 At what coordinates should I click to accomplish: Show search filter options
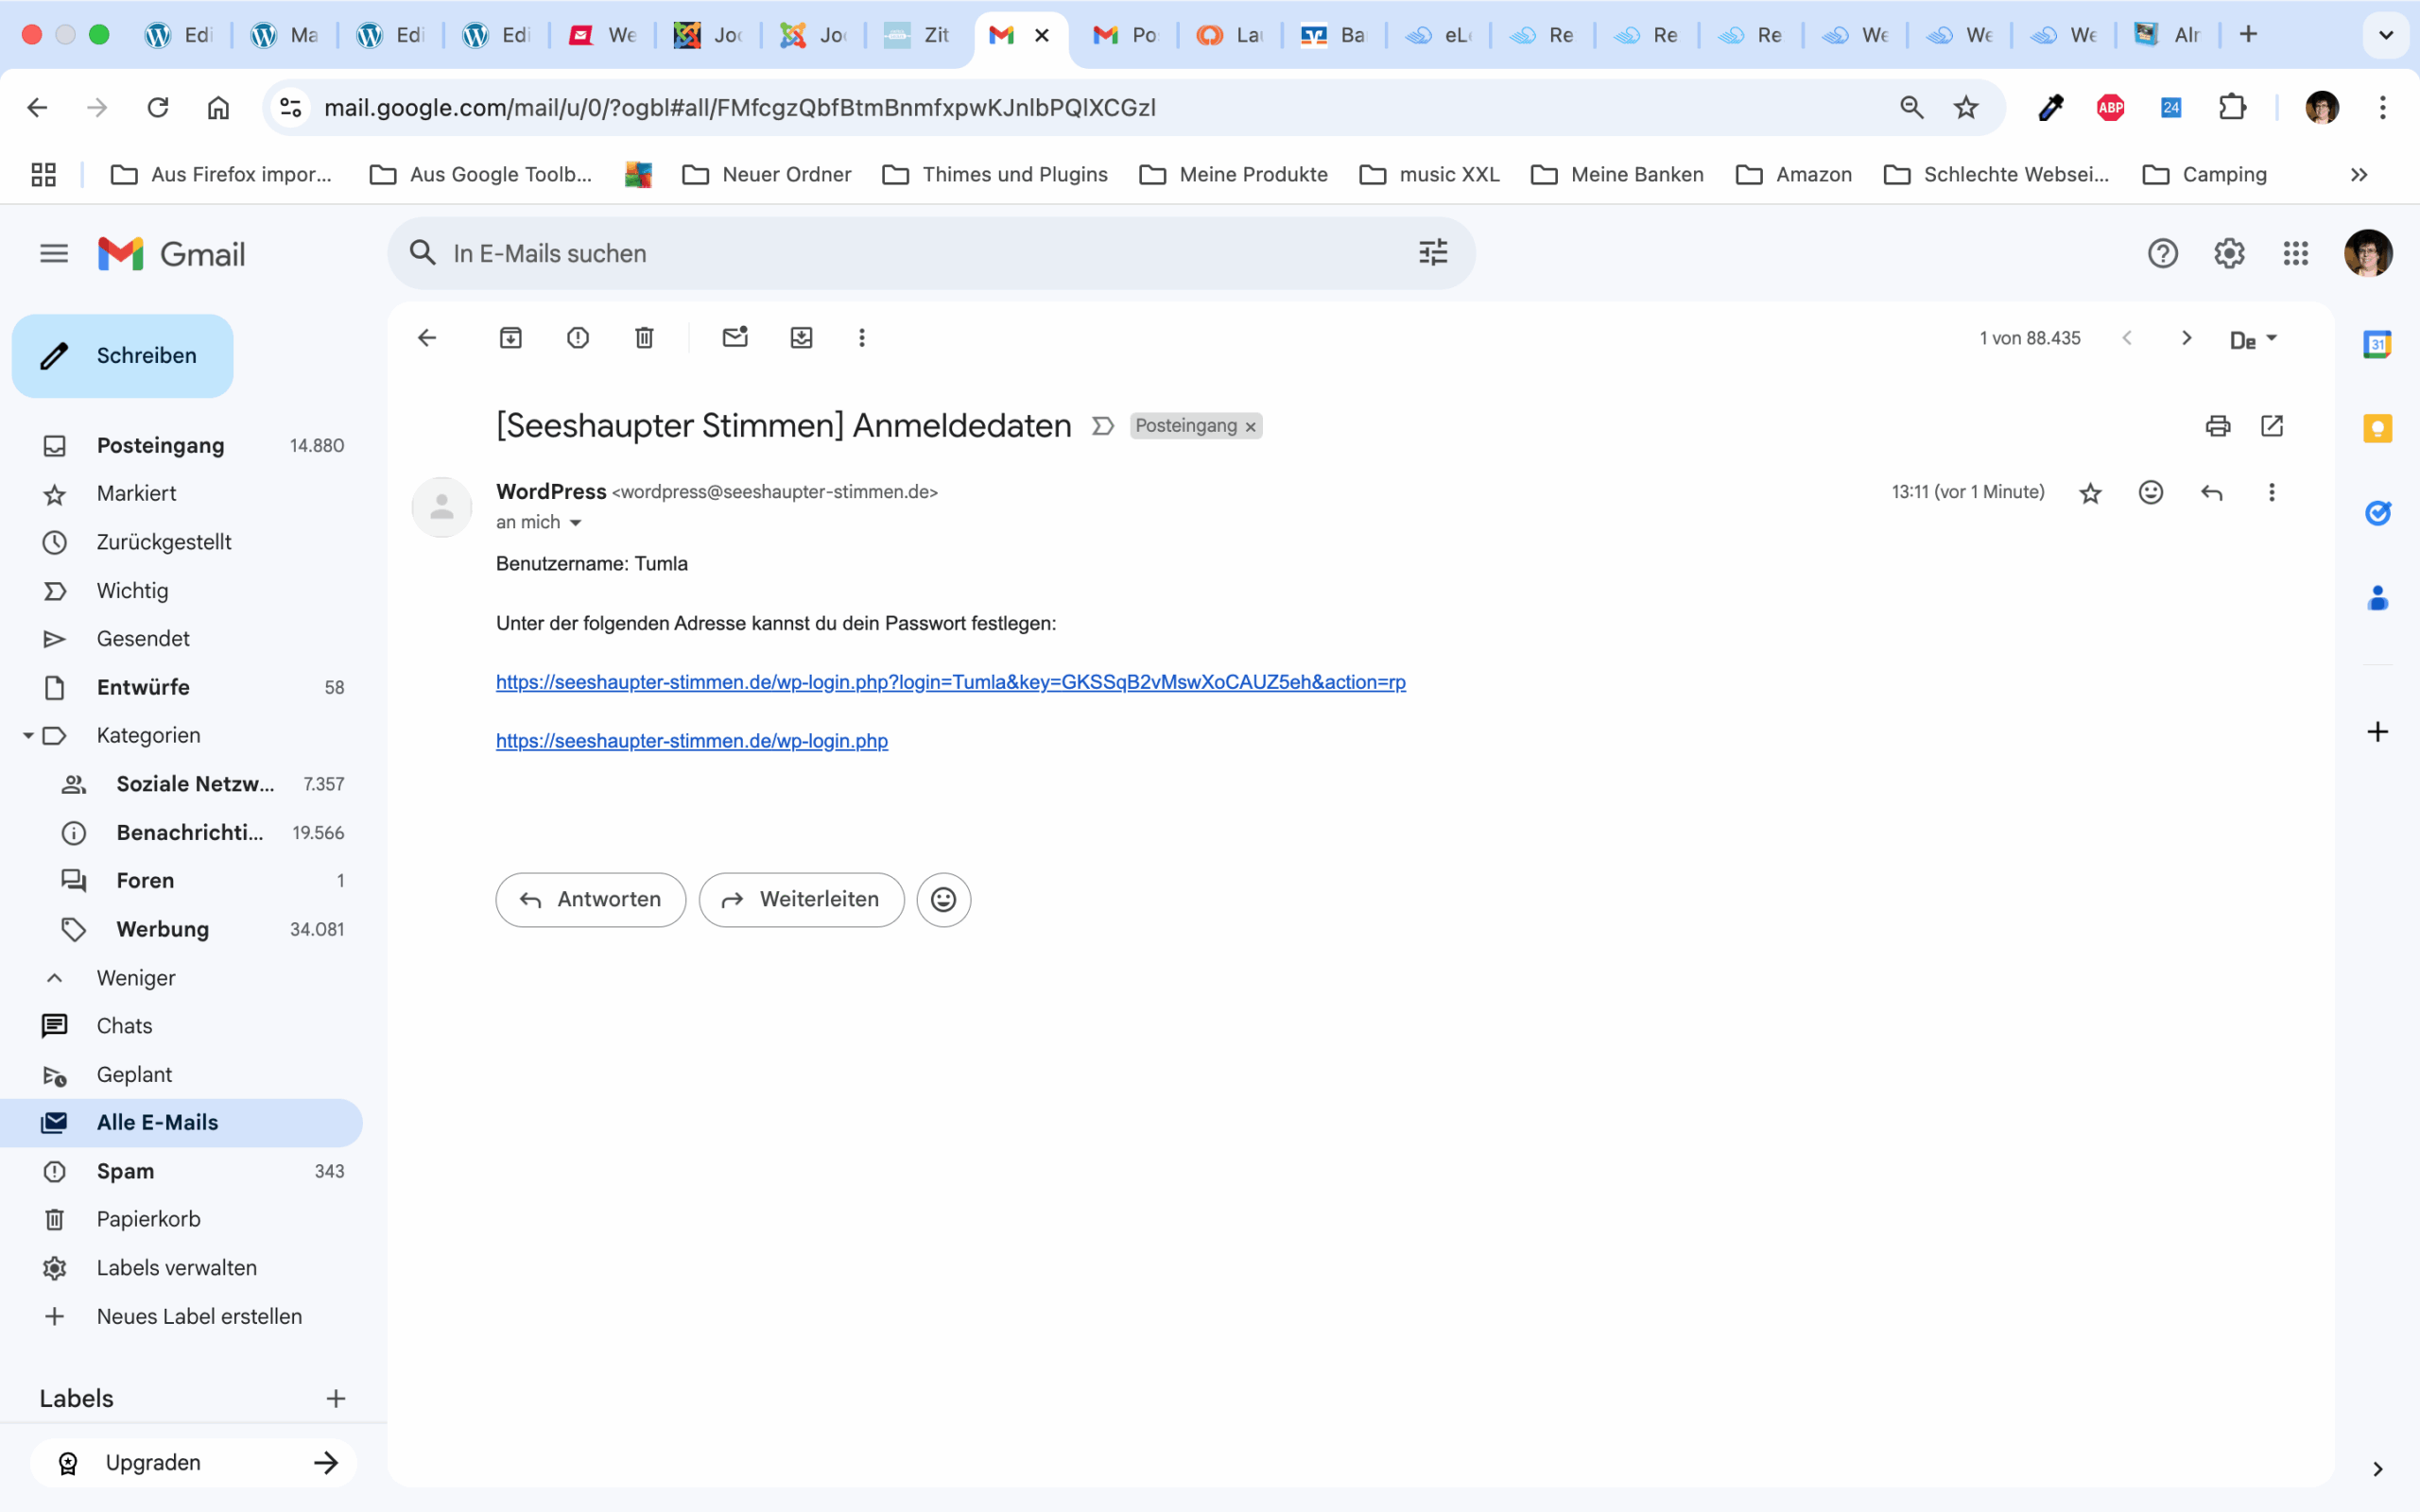(x=1433, y=252)
